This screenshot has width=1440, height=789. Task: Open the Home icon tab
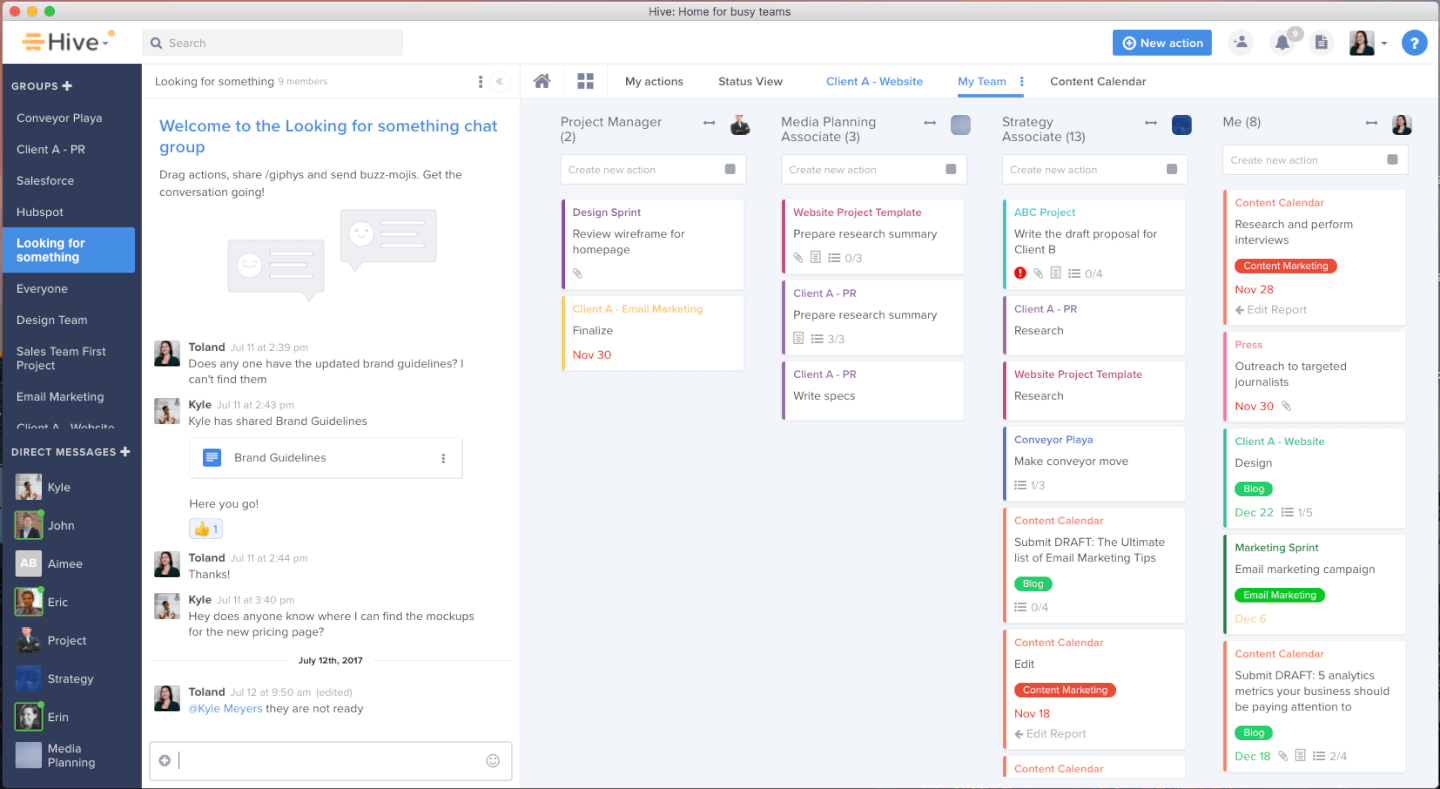(x=542, y=81)
